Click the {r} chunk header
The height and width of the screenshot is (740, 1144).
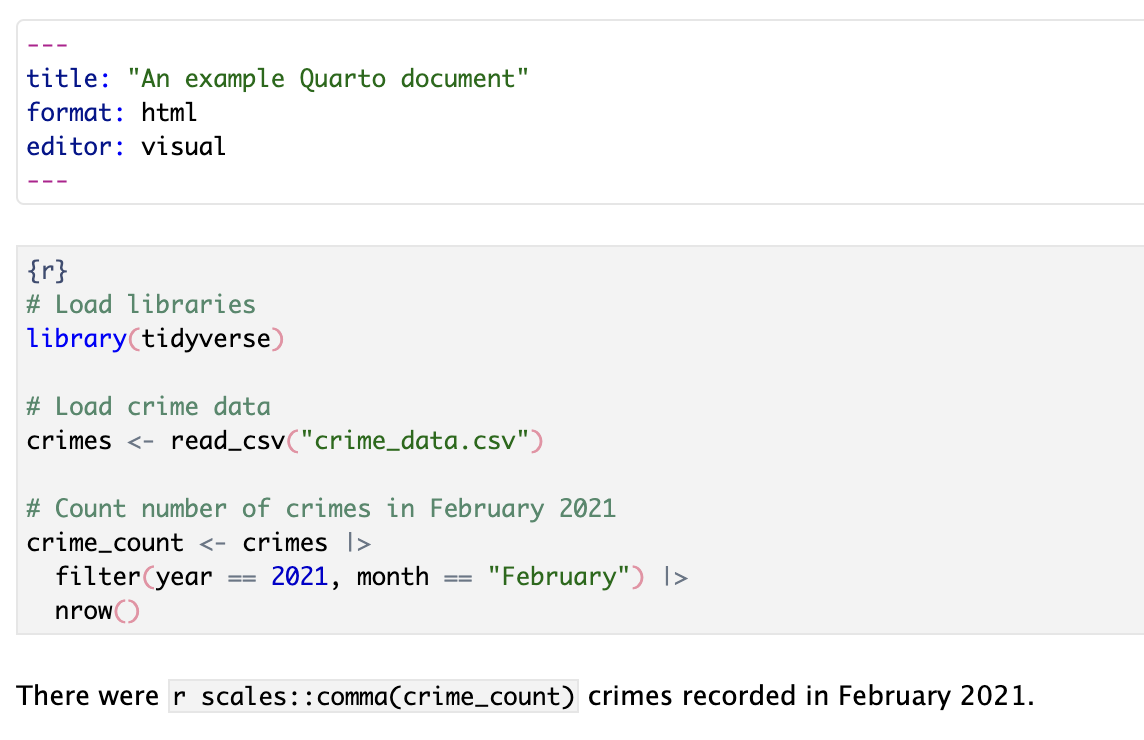coord(47,271)
